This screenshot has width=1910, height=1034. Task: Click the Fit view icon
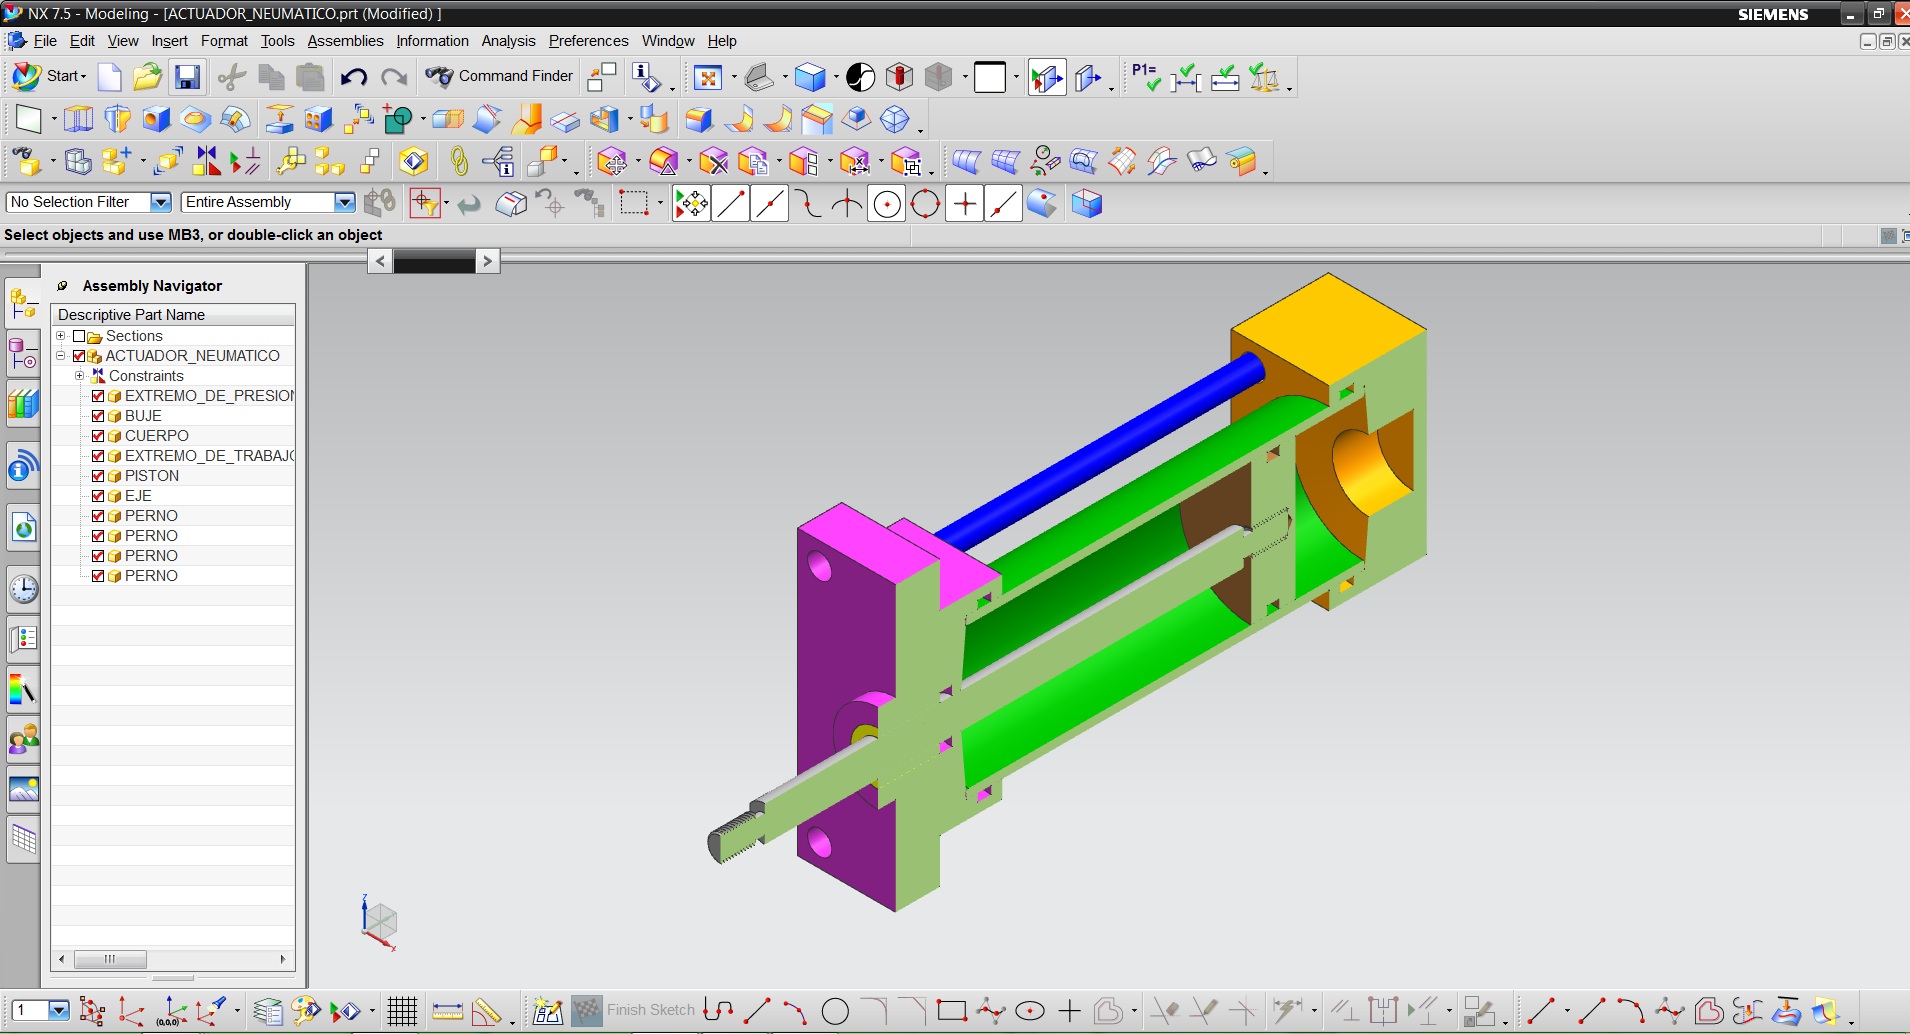(x=708, y=77)
